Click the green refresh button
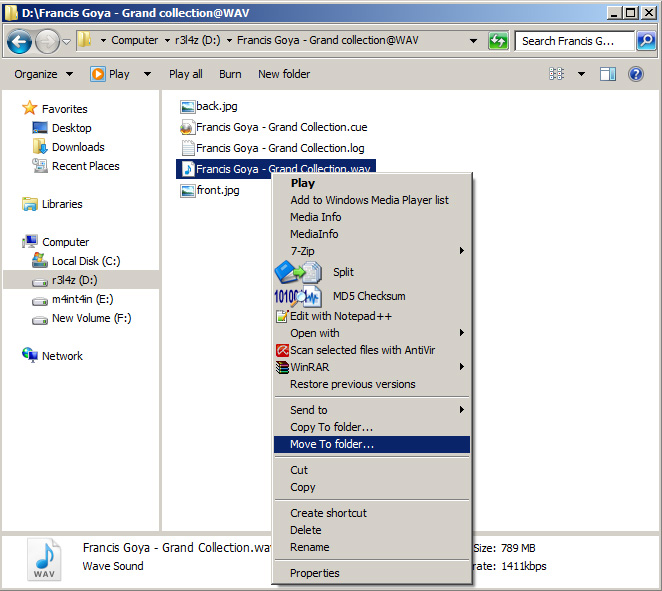662x591 pixels. click(x=498, y=41)
